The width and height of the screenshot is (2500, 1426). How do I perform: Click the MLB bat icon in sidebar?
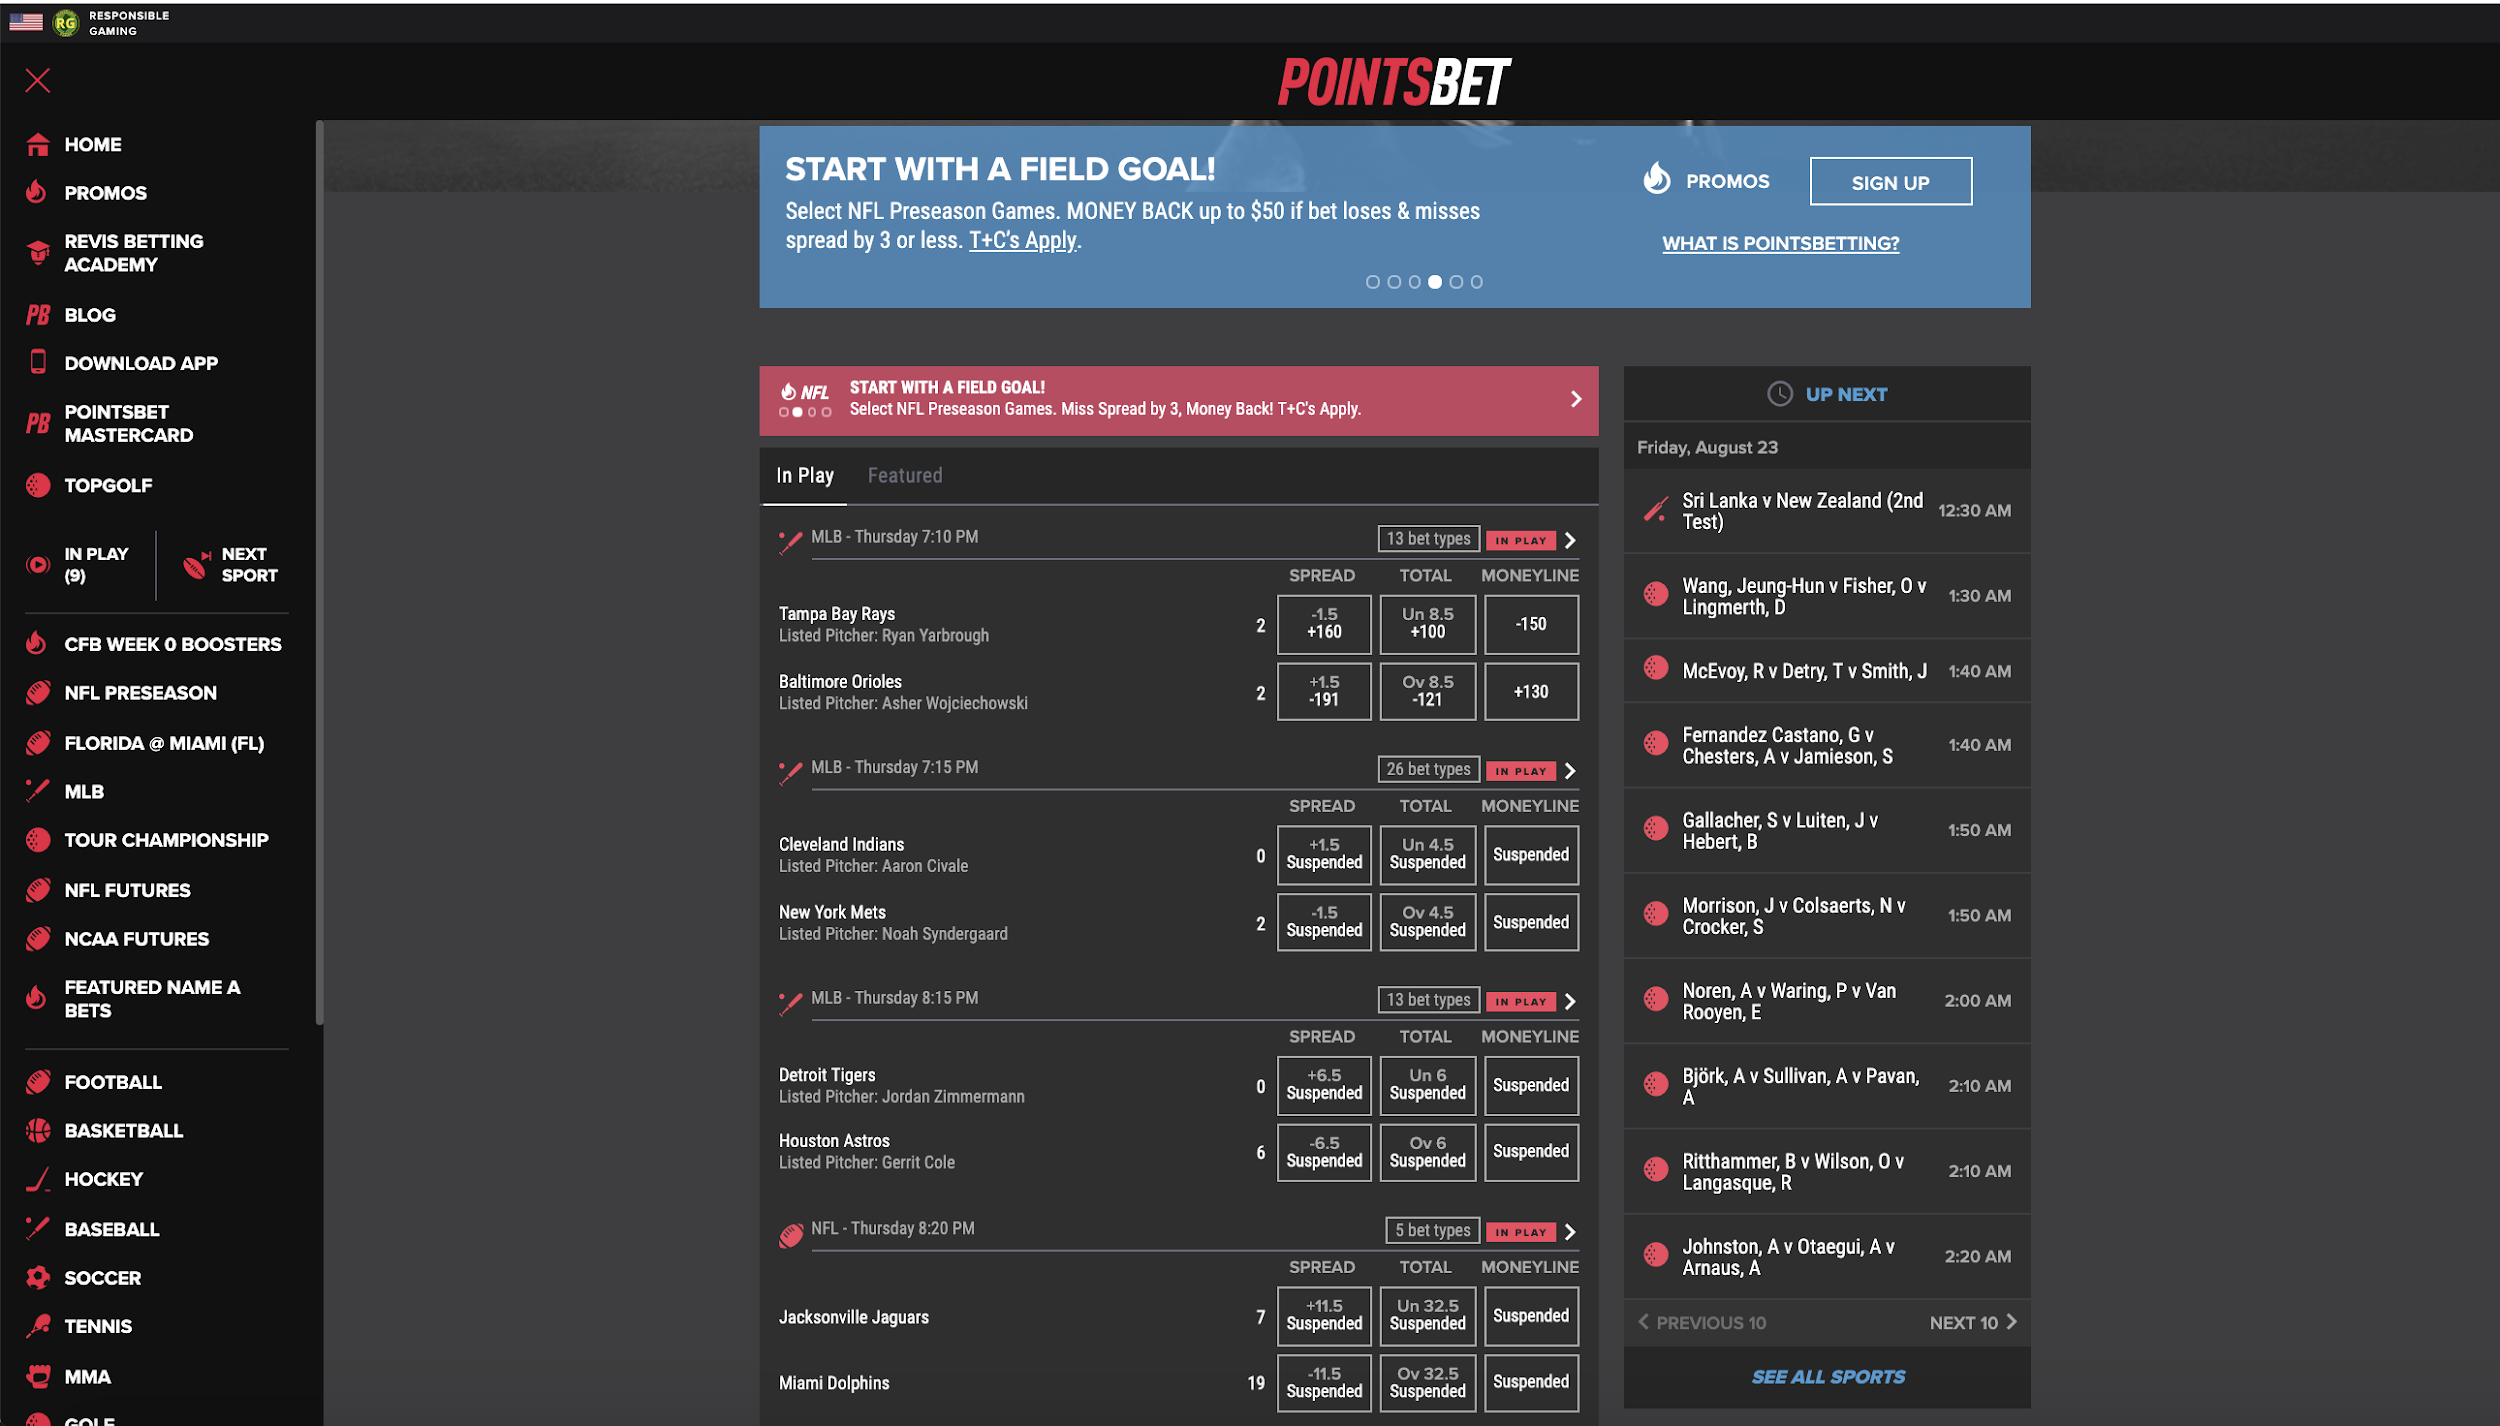[38, 791]
